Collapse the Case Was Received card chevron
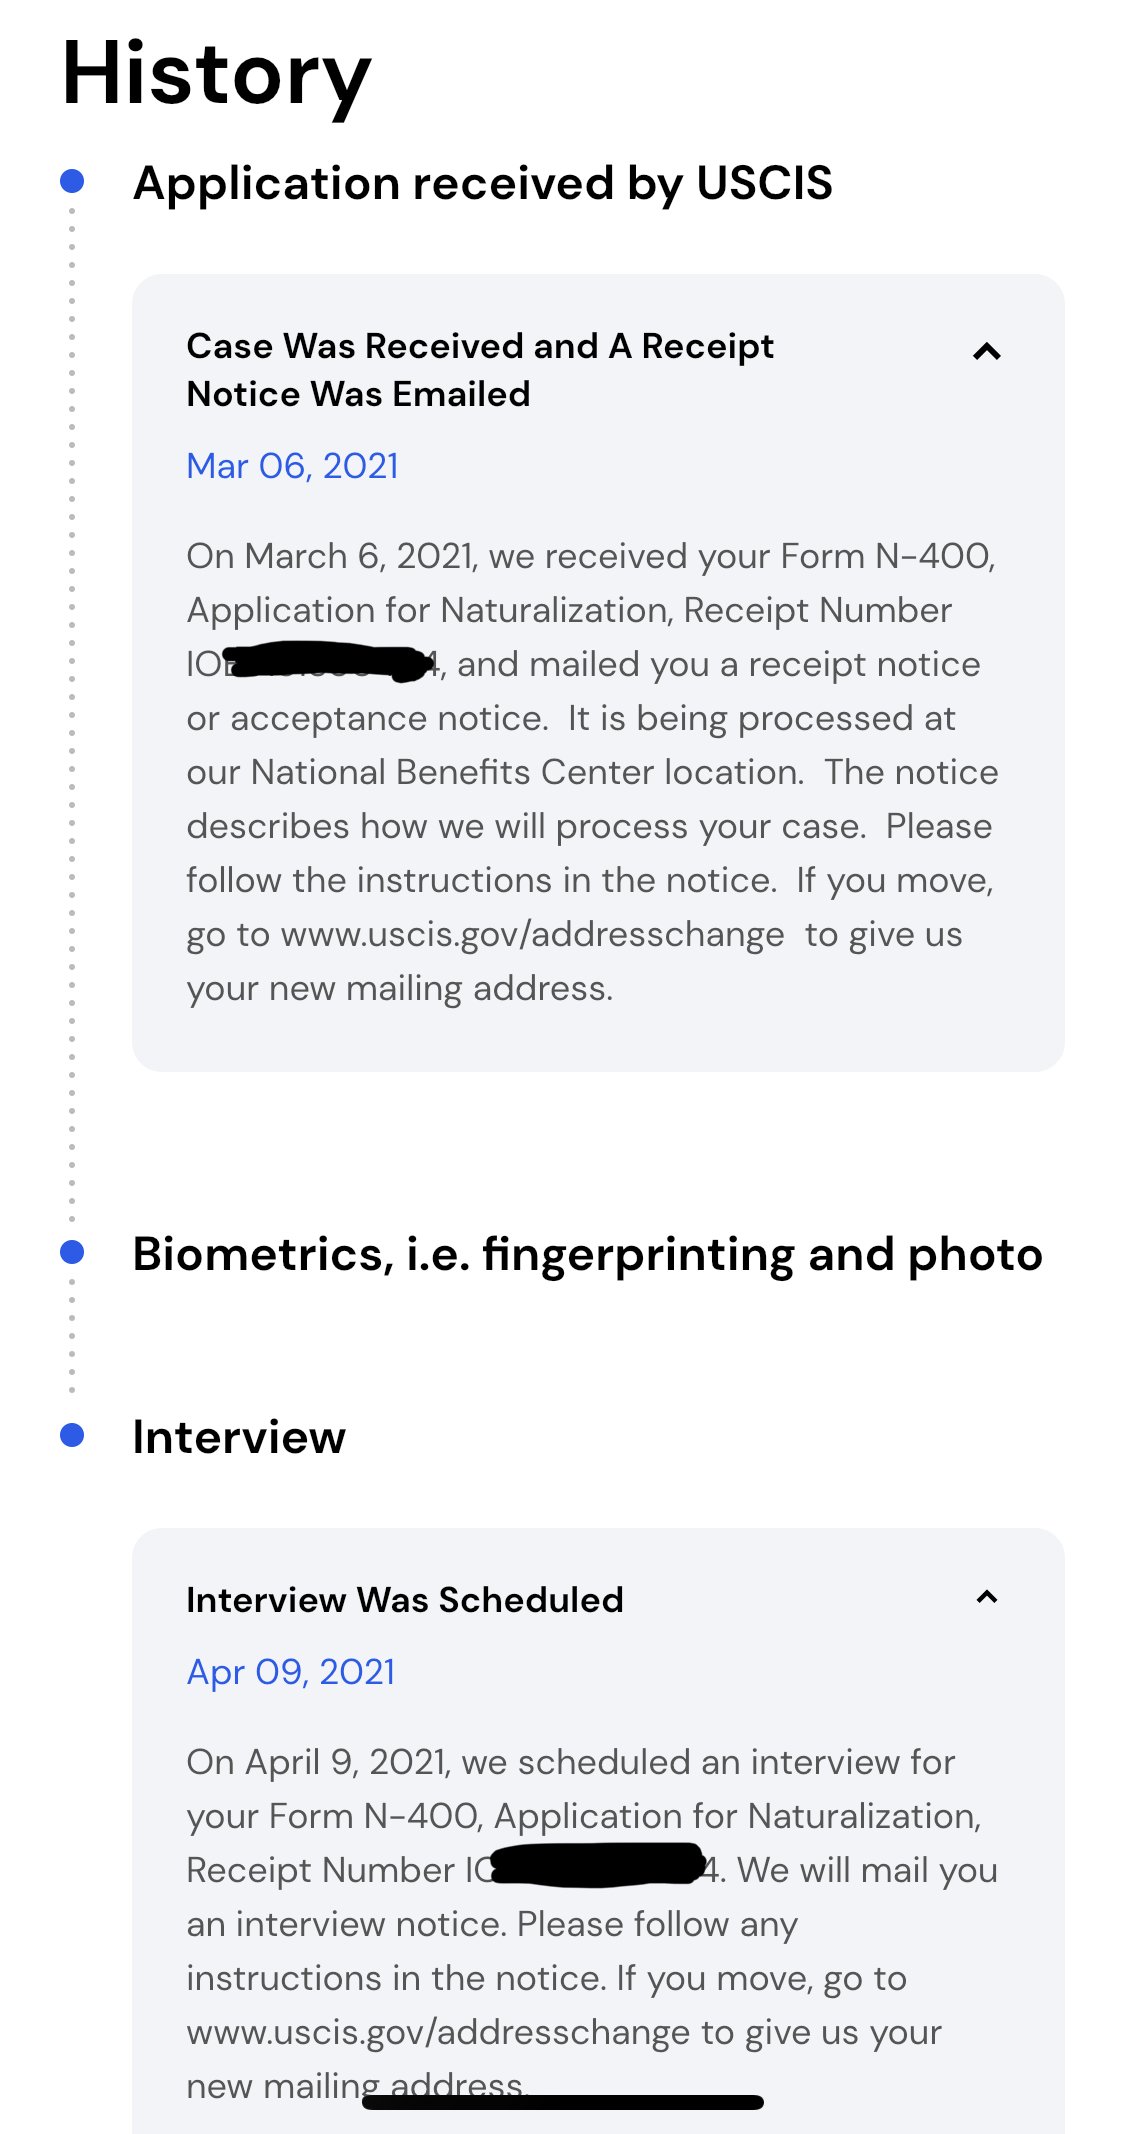 (x=987, y=351)
